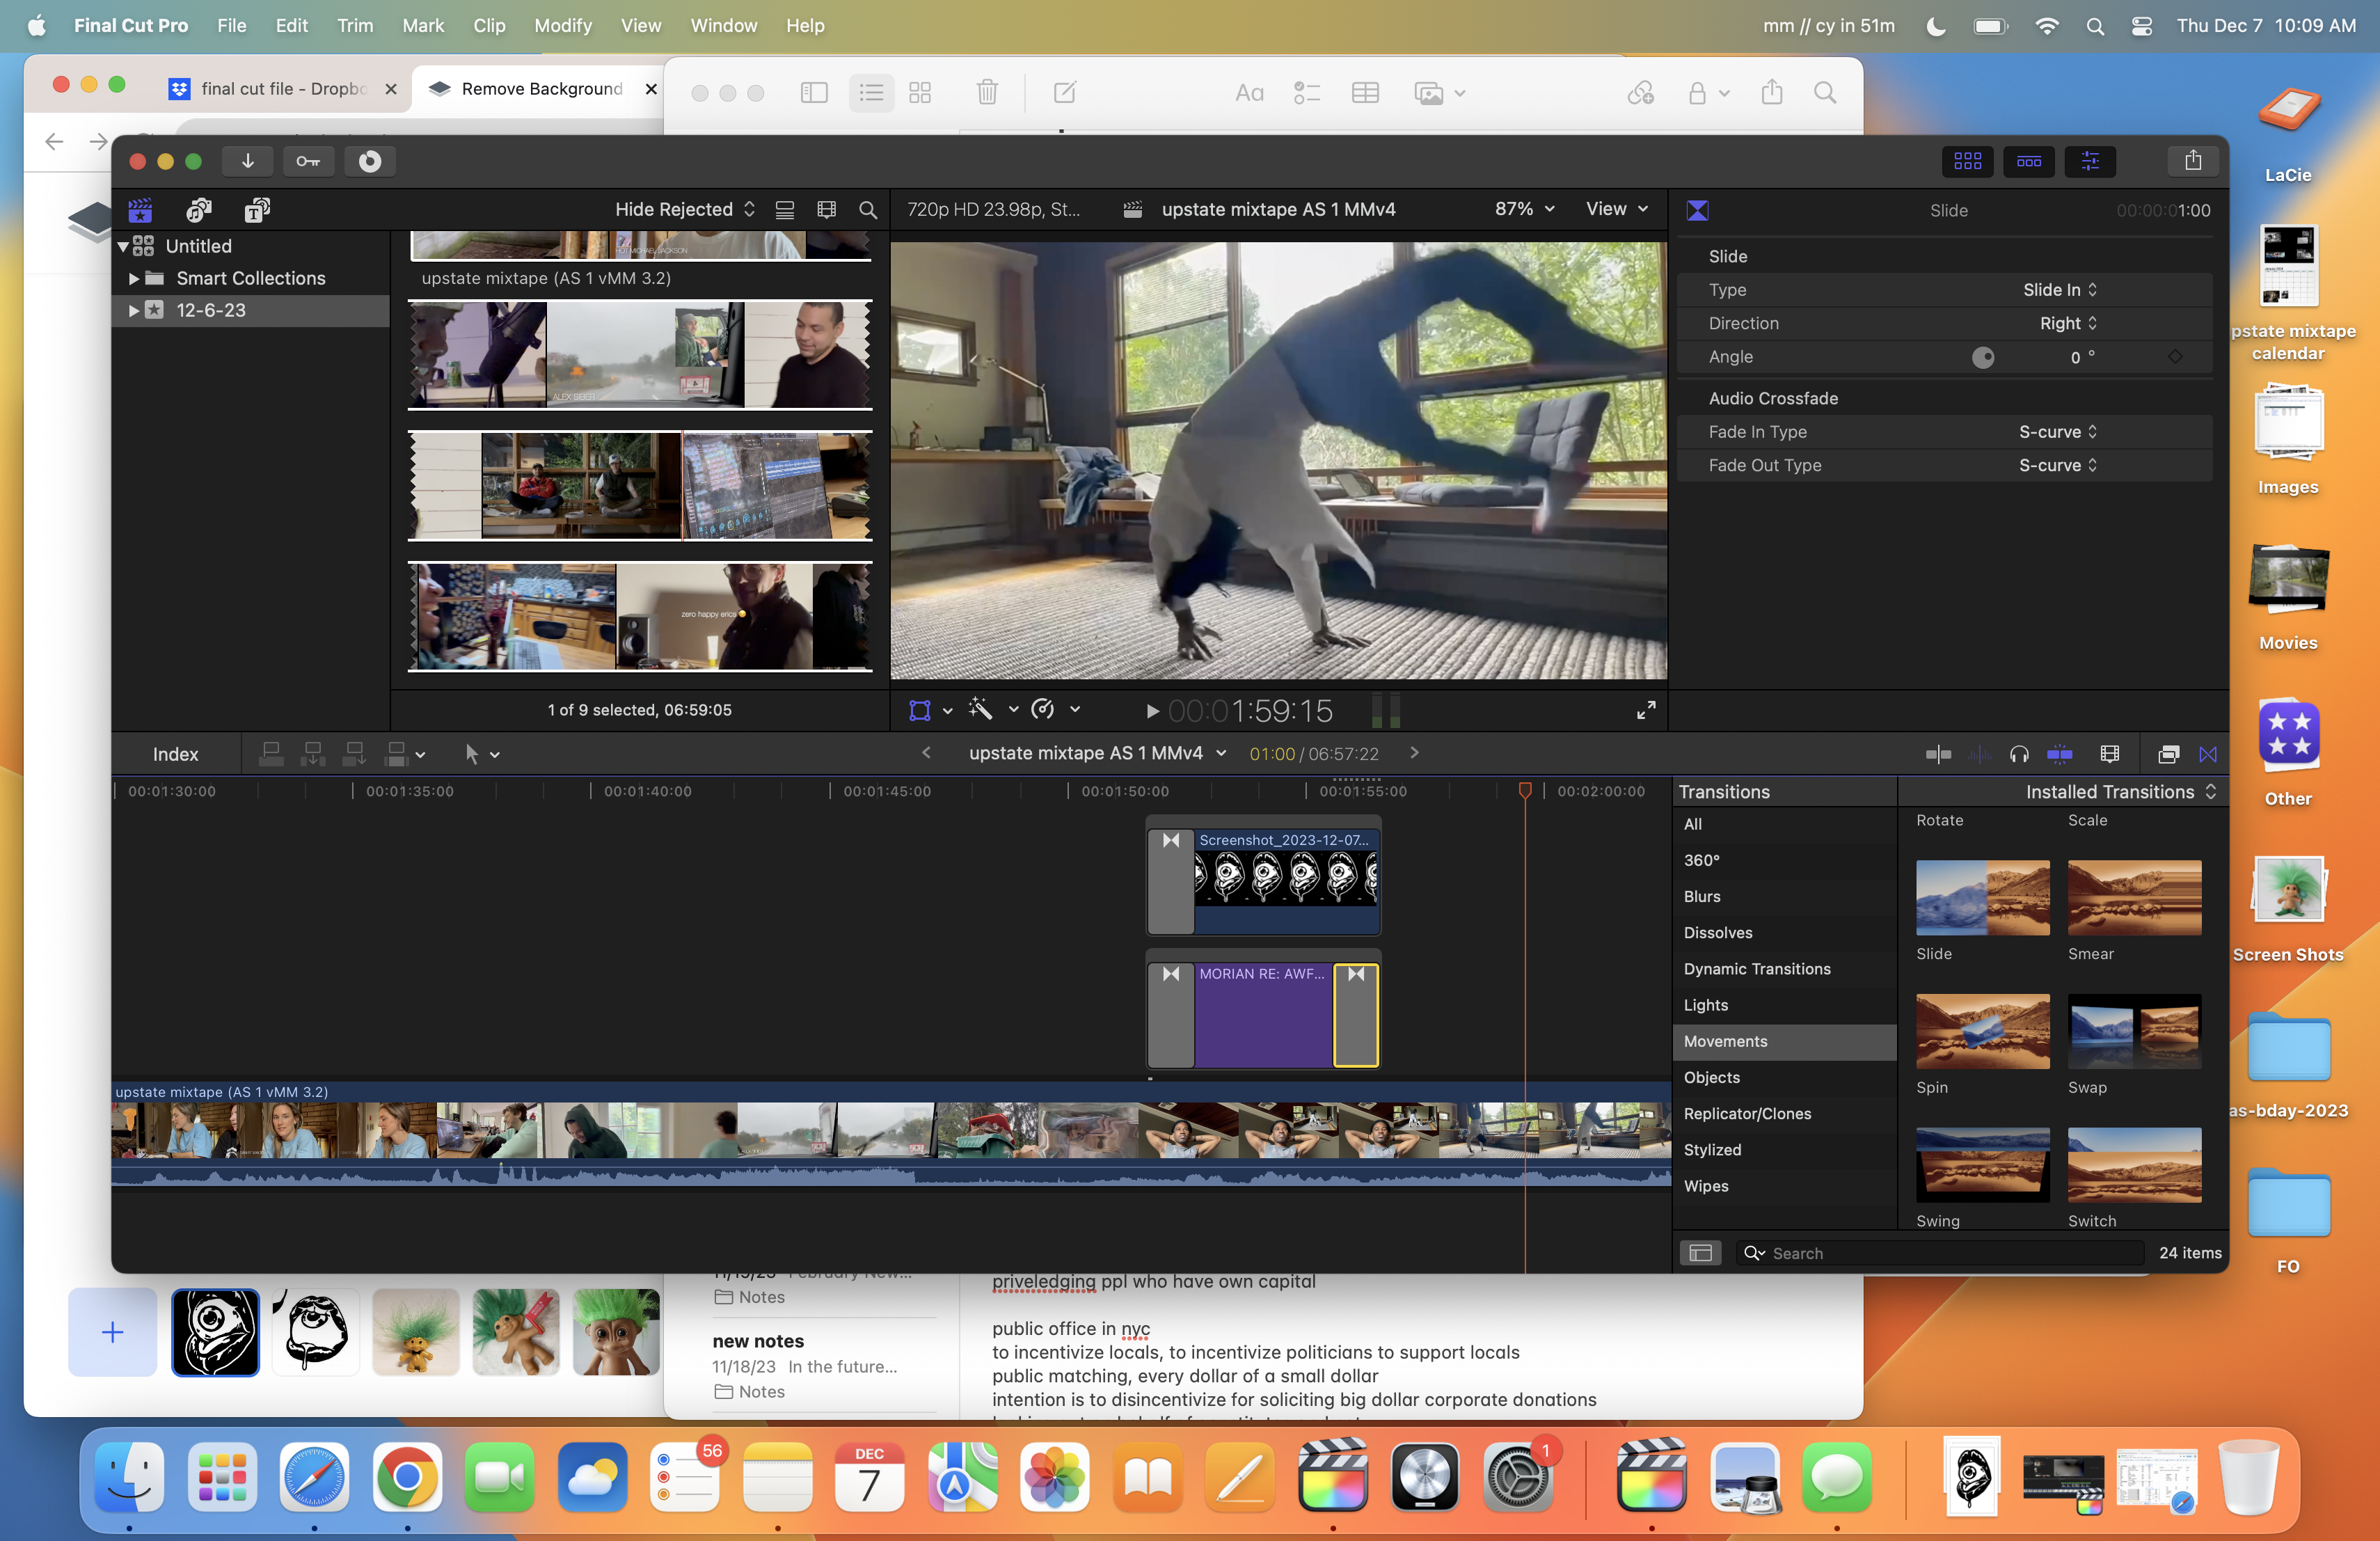Toggle skimming in the timeline

1938,754
